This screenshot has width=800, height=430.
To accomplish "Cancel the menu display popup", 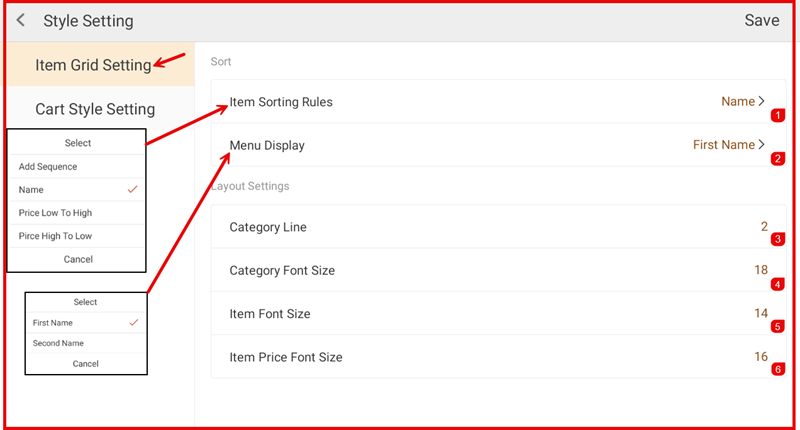I will (x=85, y=363).
